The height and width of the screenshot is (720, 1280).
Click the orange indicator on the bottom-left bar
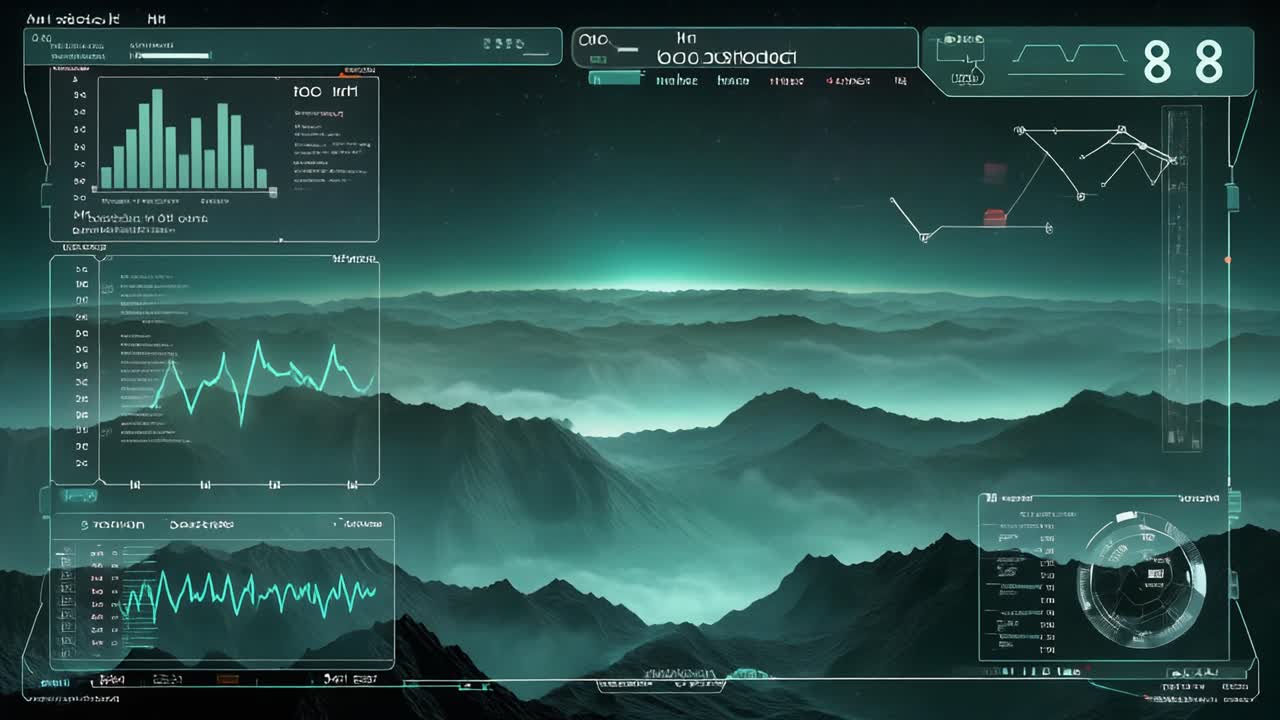(228, 679)
